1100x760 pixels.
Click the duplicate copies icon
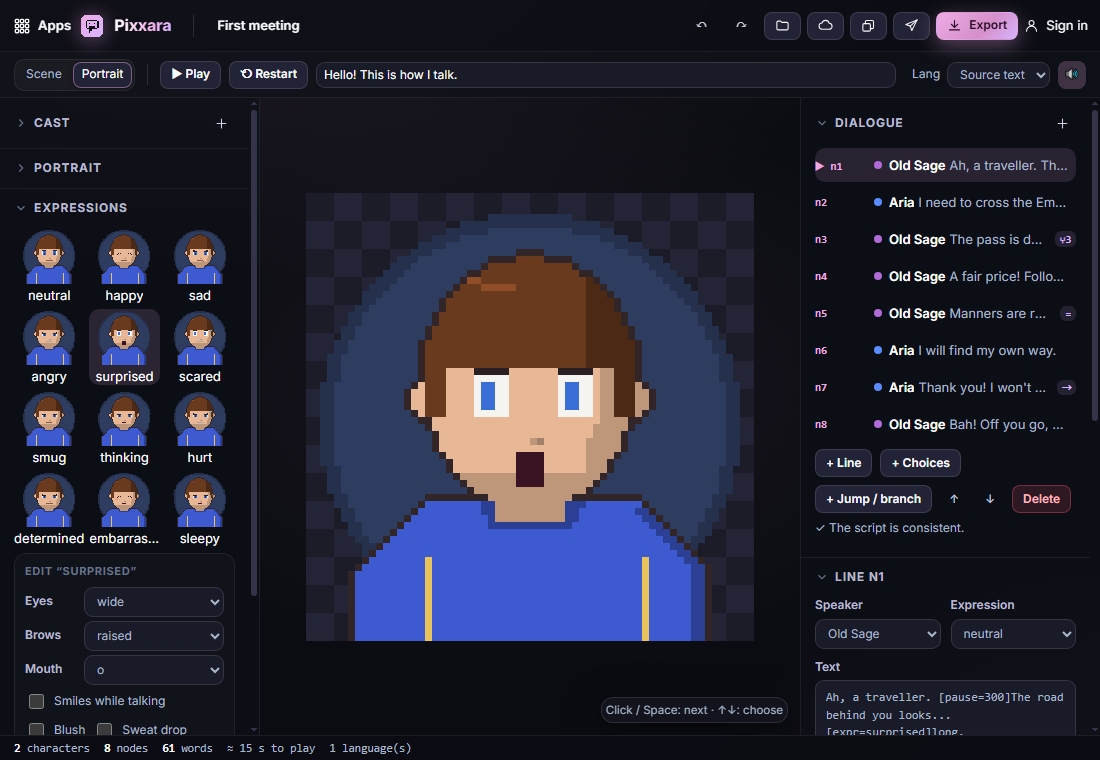tap(868, 26)
